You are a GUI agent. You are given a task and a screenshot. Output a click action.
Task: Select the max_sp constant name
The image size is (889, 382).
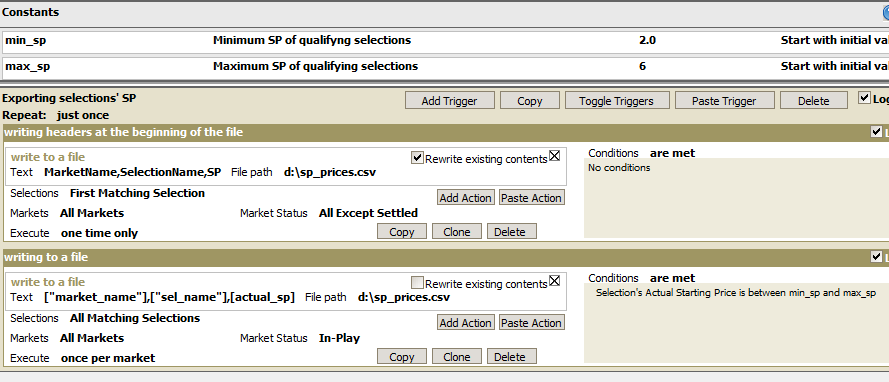[28, 66]
